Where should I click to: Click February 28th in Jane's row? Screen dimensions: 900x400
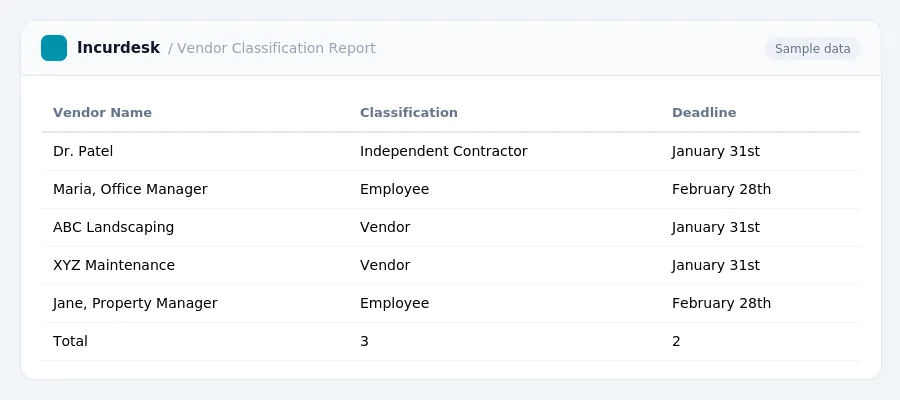point(721,303)
